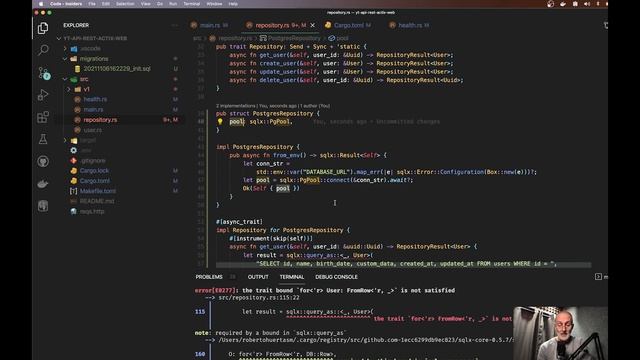This screenshot has width=640, height=360.
Task: Open the Window menu
Action: [214, 4]
